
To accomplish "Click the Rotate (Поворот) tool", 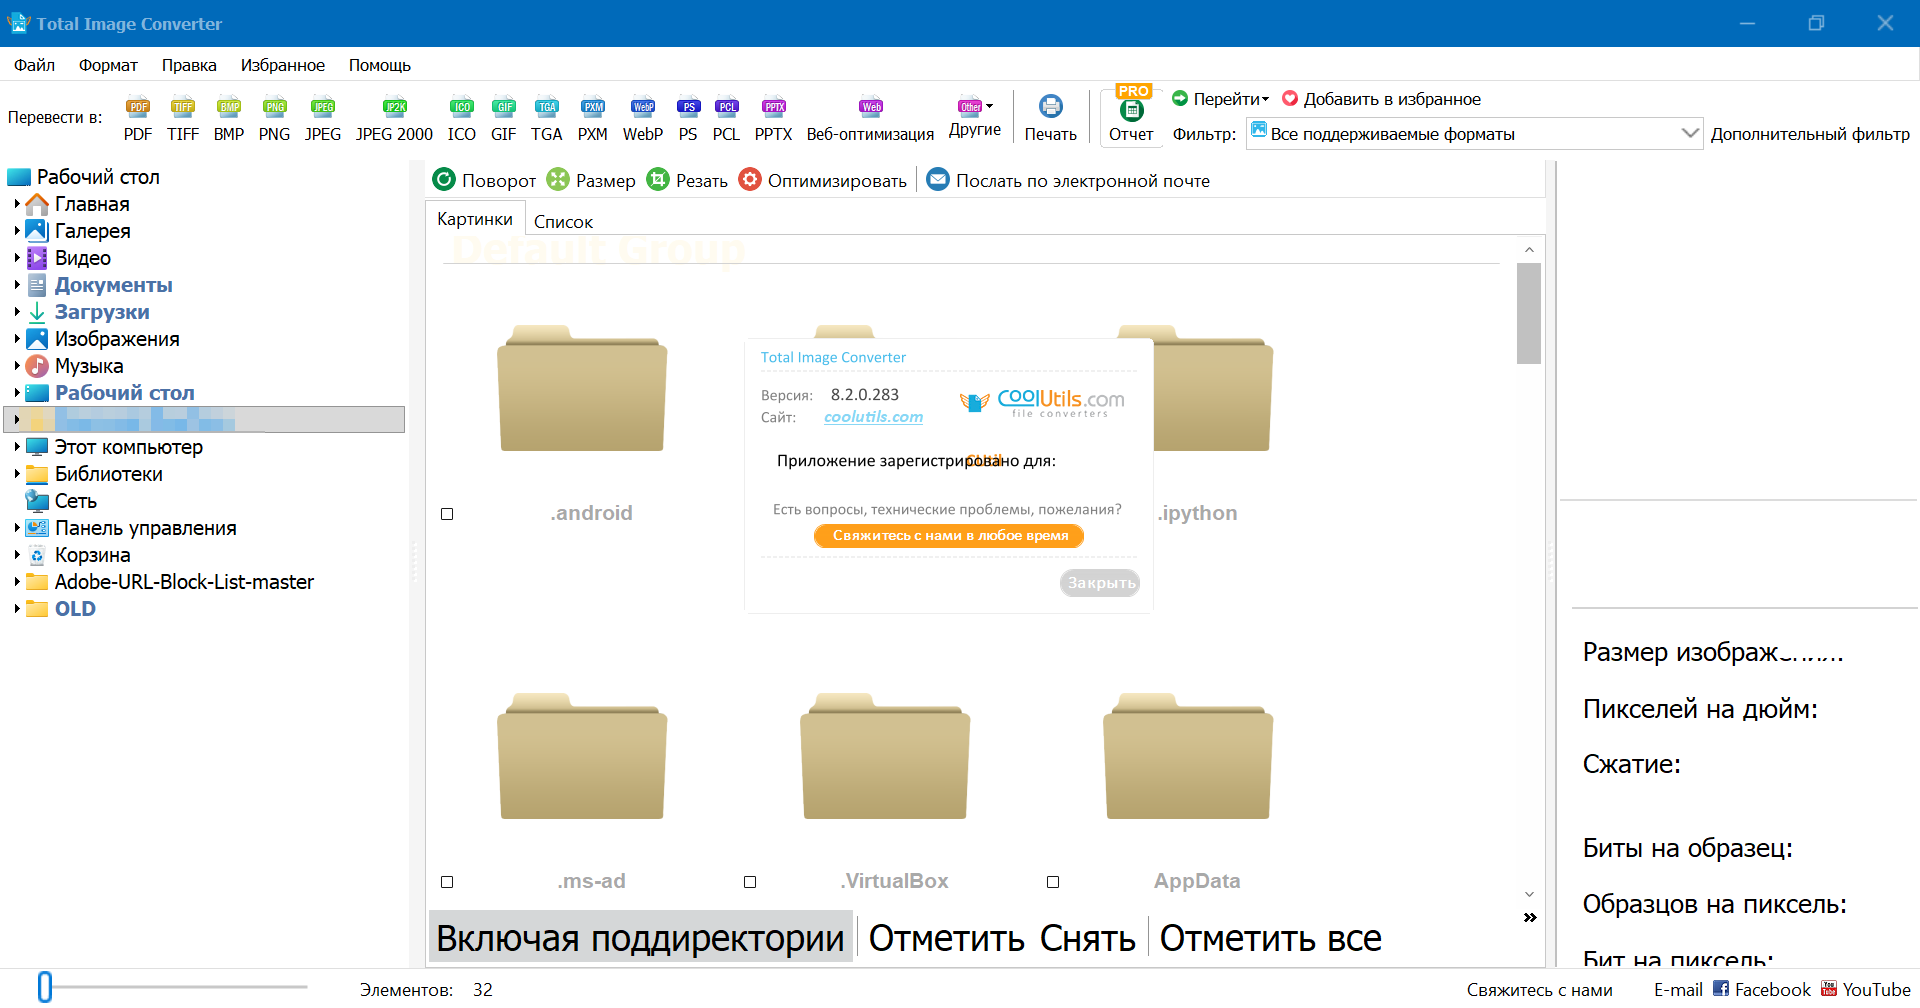I will pos(485,180).
